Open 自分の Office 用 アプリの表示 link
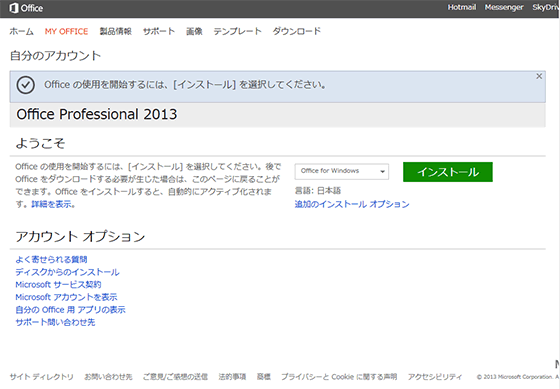The image size is (560, 389). (x=70, y=310)
